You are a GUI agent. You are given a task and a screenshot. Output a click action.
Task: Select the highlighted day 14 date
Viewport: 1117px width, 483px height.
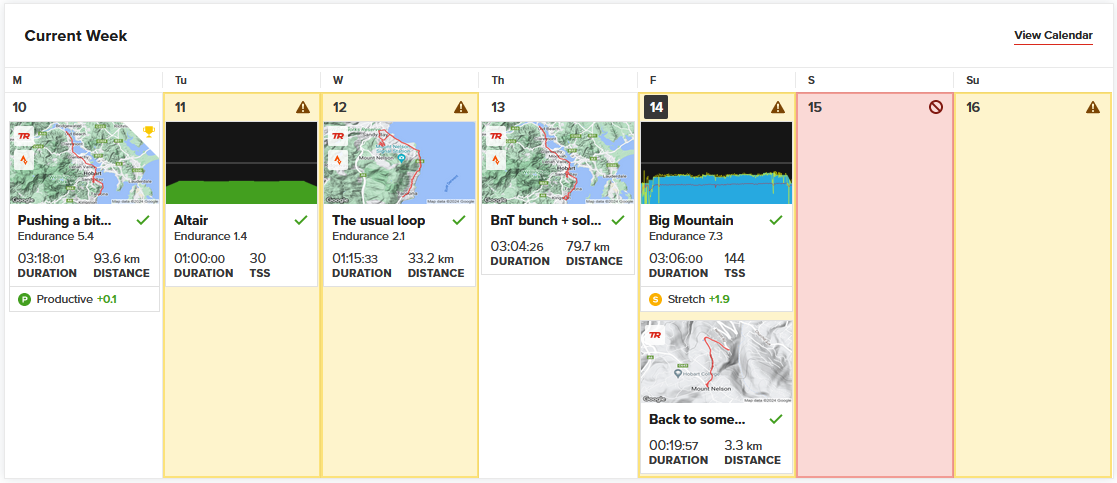[x=655, y=107]
